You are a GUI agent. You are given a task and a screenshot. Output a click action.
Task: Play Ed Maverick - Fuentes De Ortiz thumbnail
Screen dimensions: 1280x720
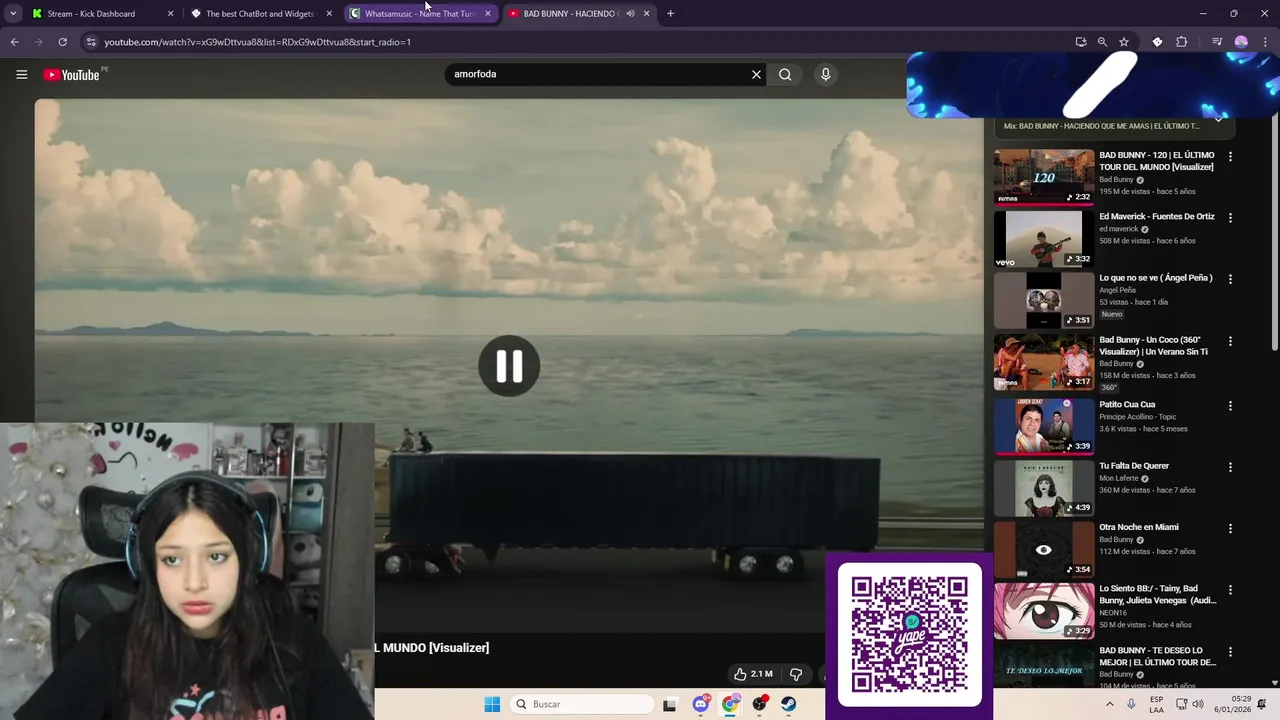(1044, 239)
